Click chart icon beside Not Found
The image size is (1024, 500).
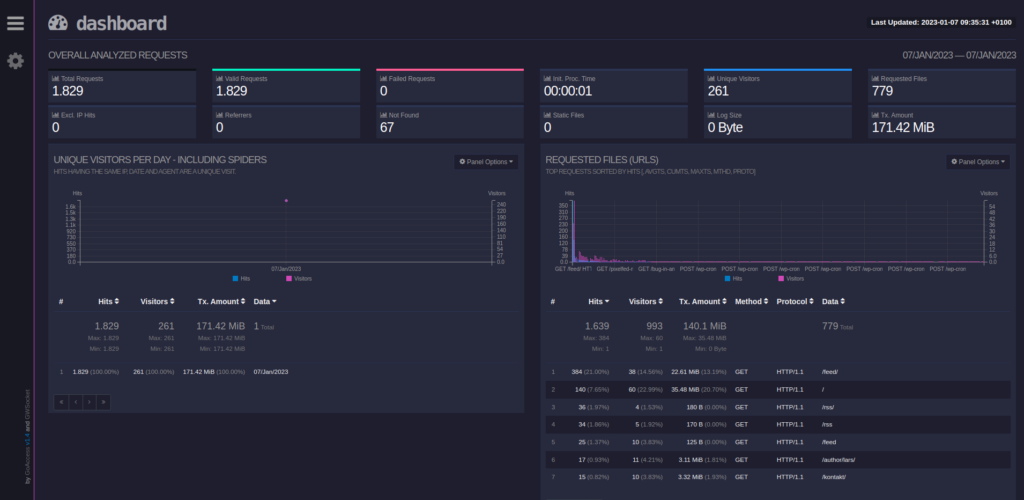383,115
